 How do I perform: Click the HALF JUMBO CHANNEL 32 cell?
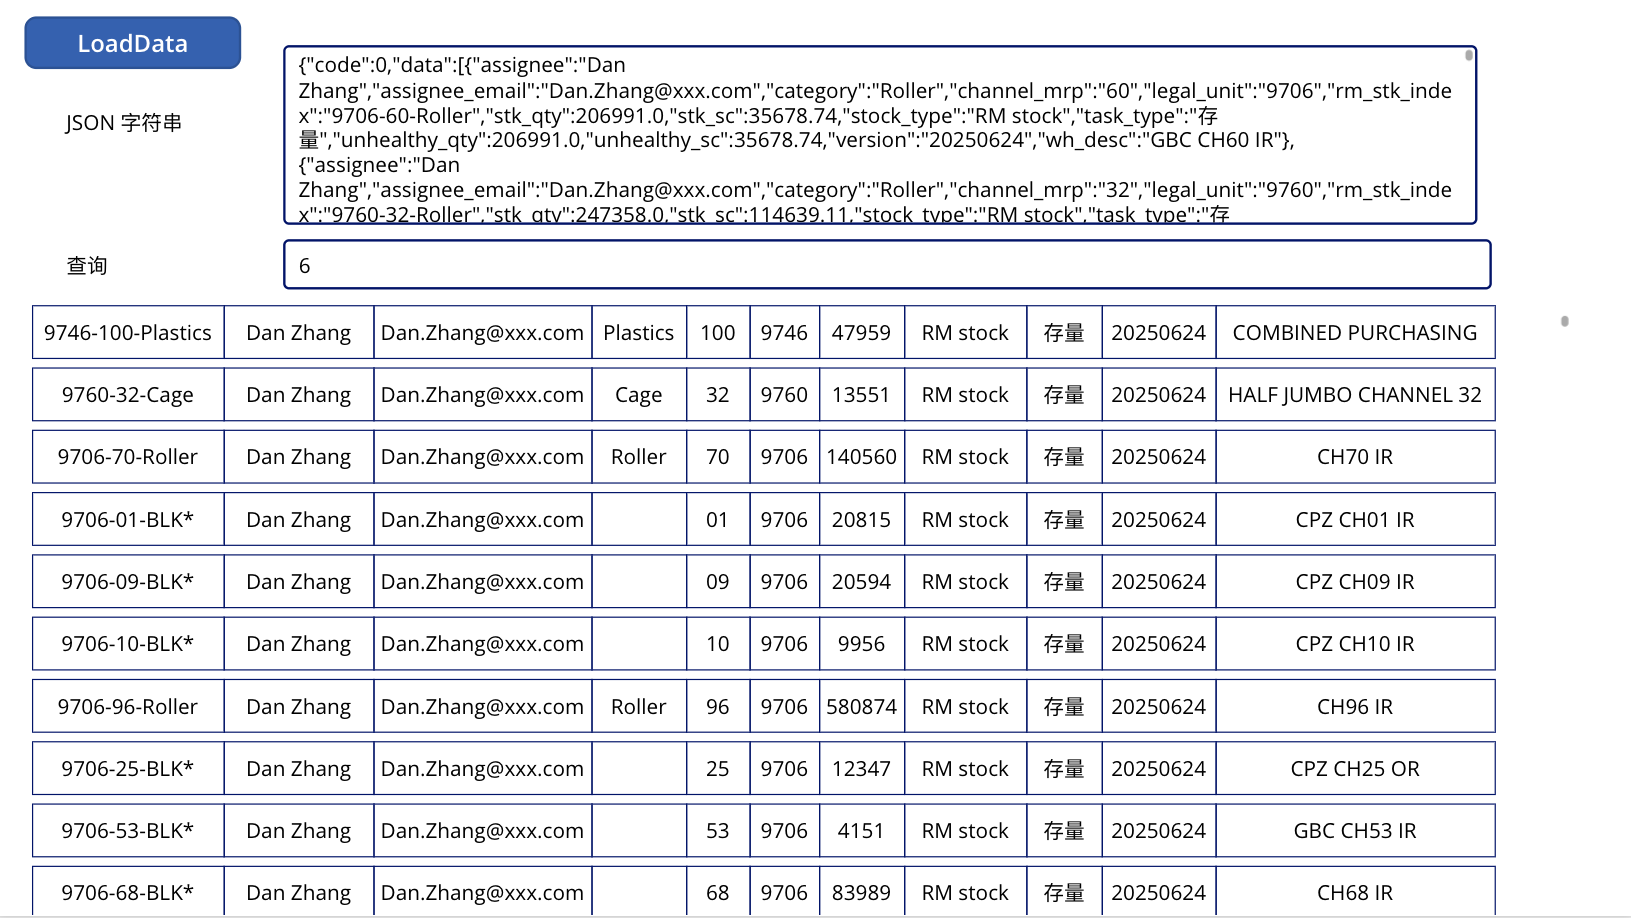click(x=1355, y=395)
